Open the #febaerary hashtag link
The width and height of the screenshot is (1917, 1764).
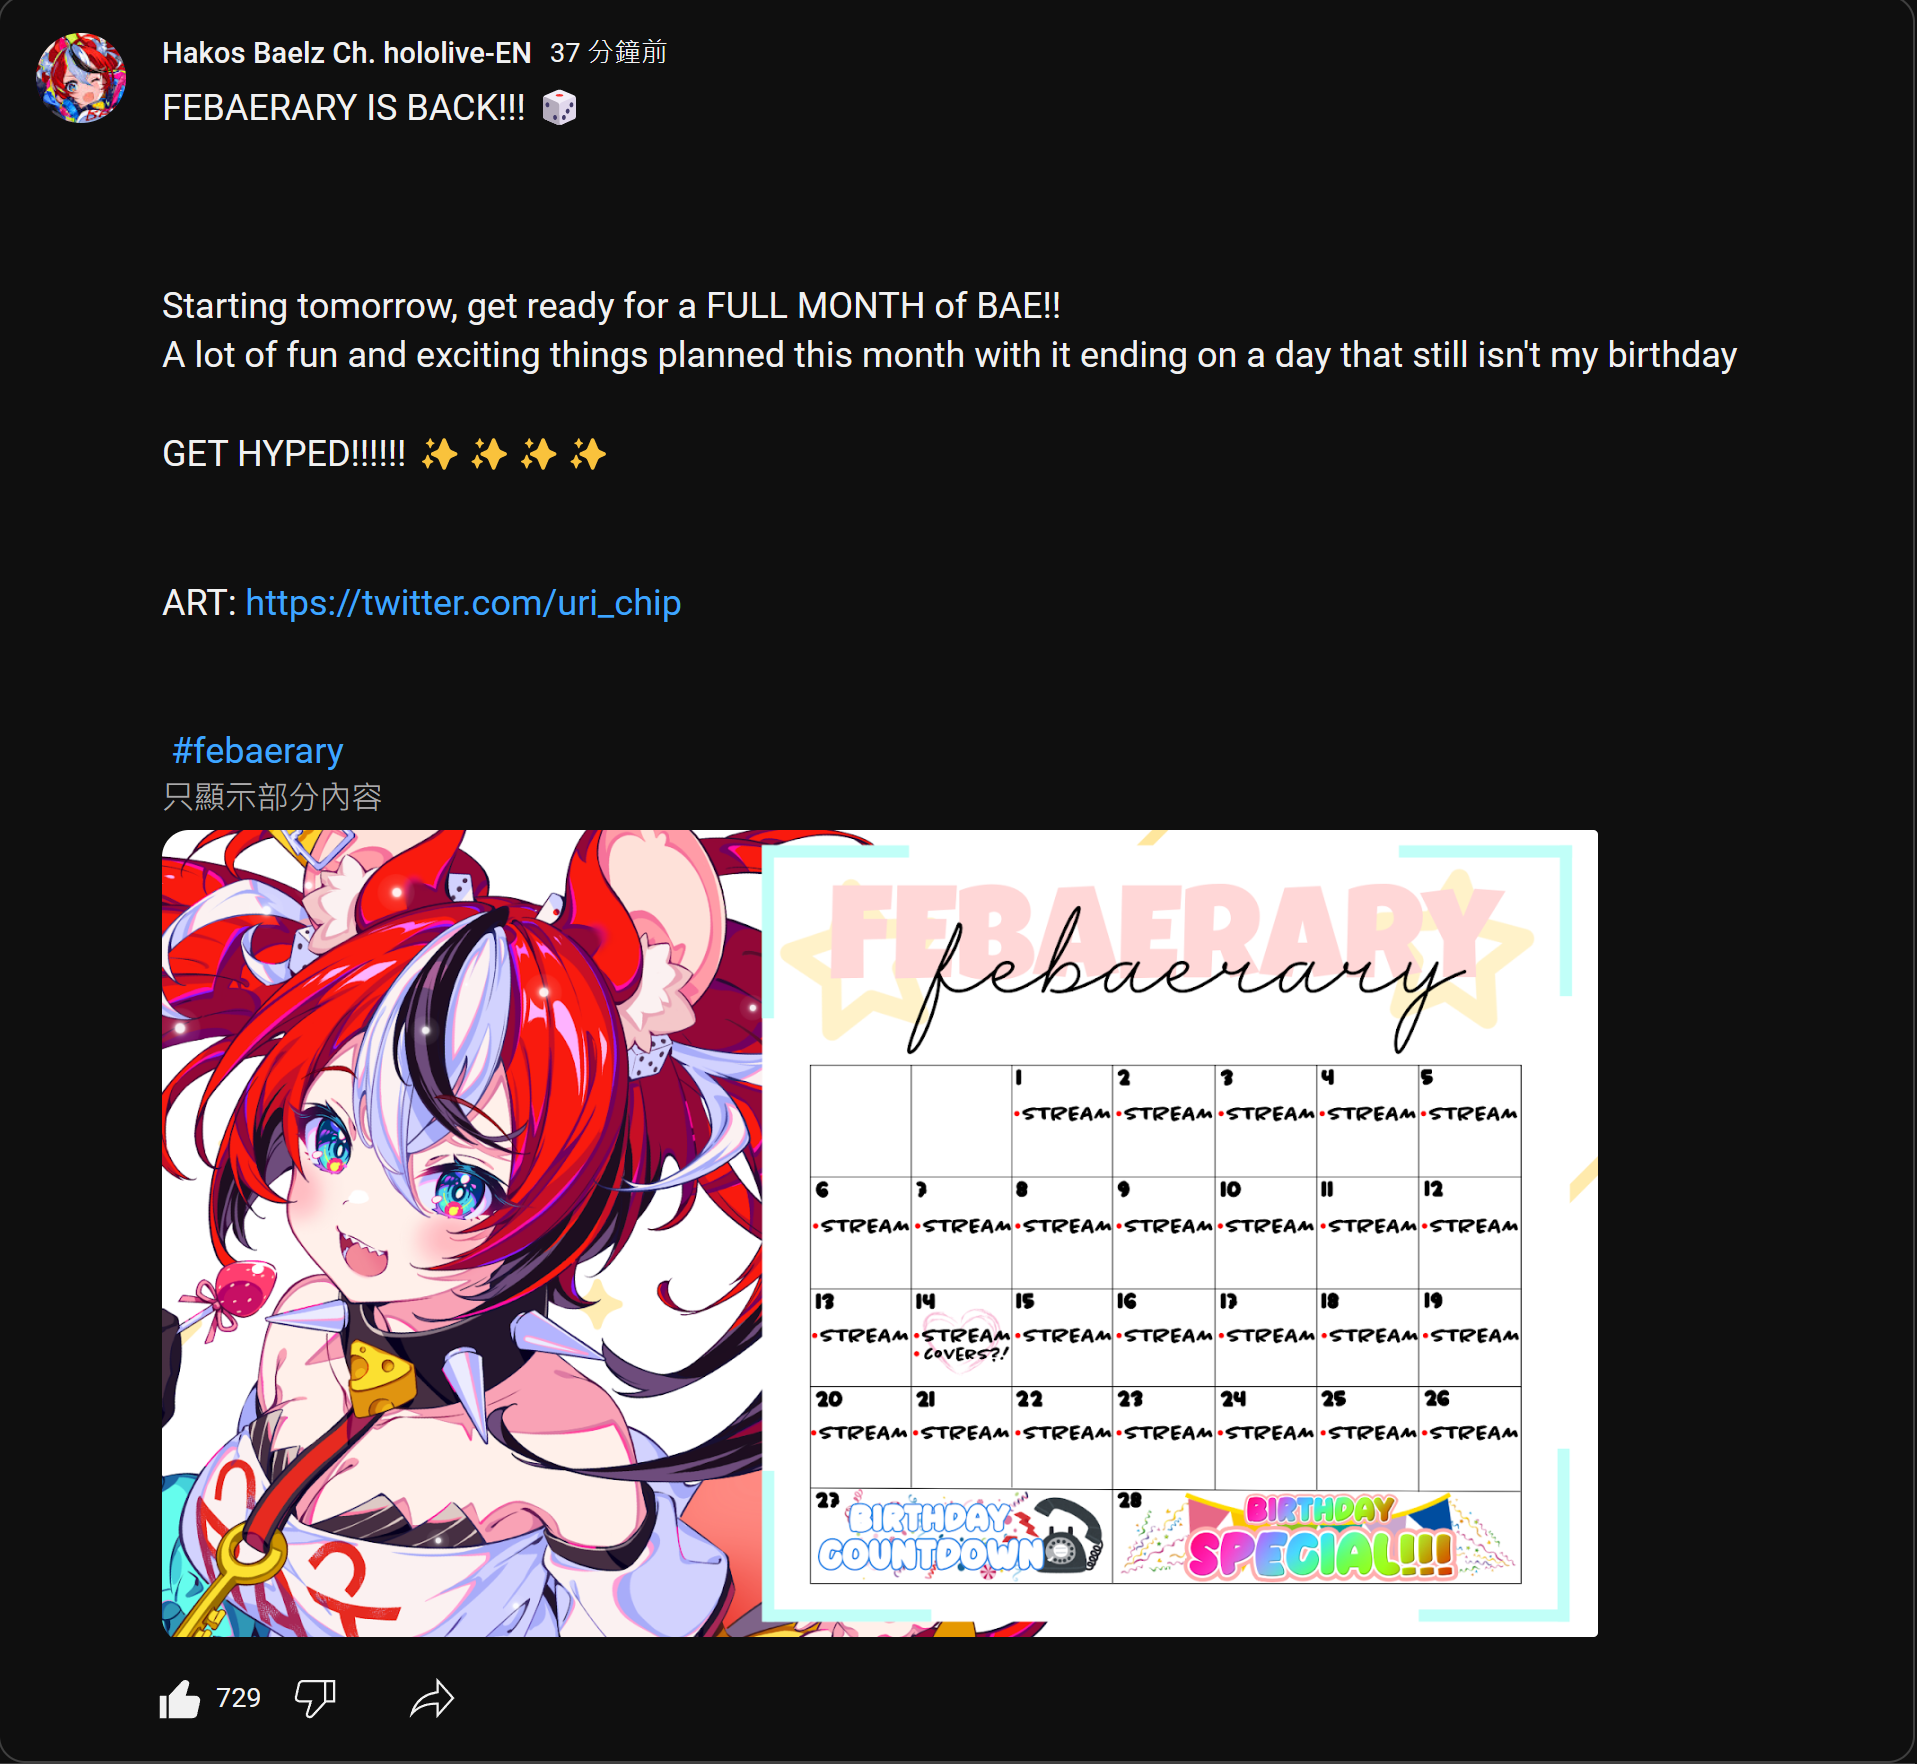258,751
